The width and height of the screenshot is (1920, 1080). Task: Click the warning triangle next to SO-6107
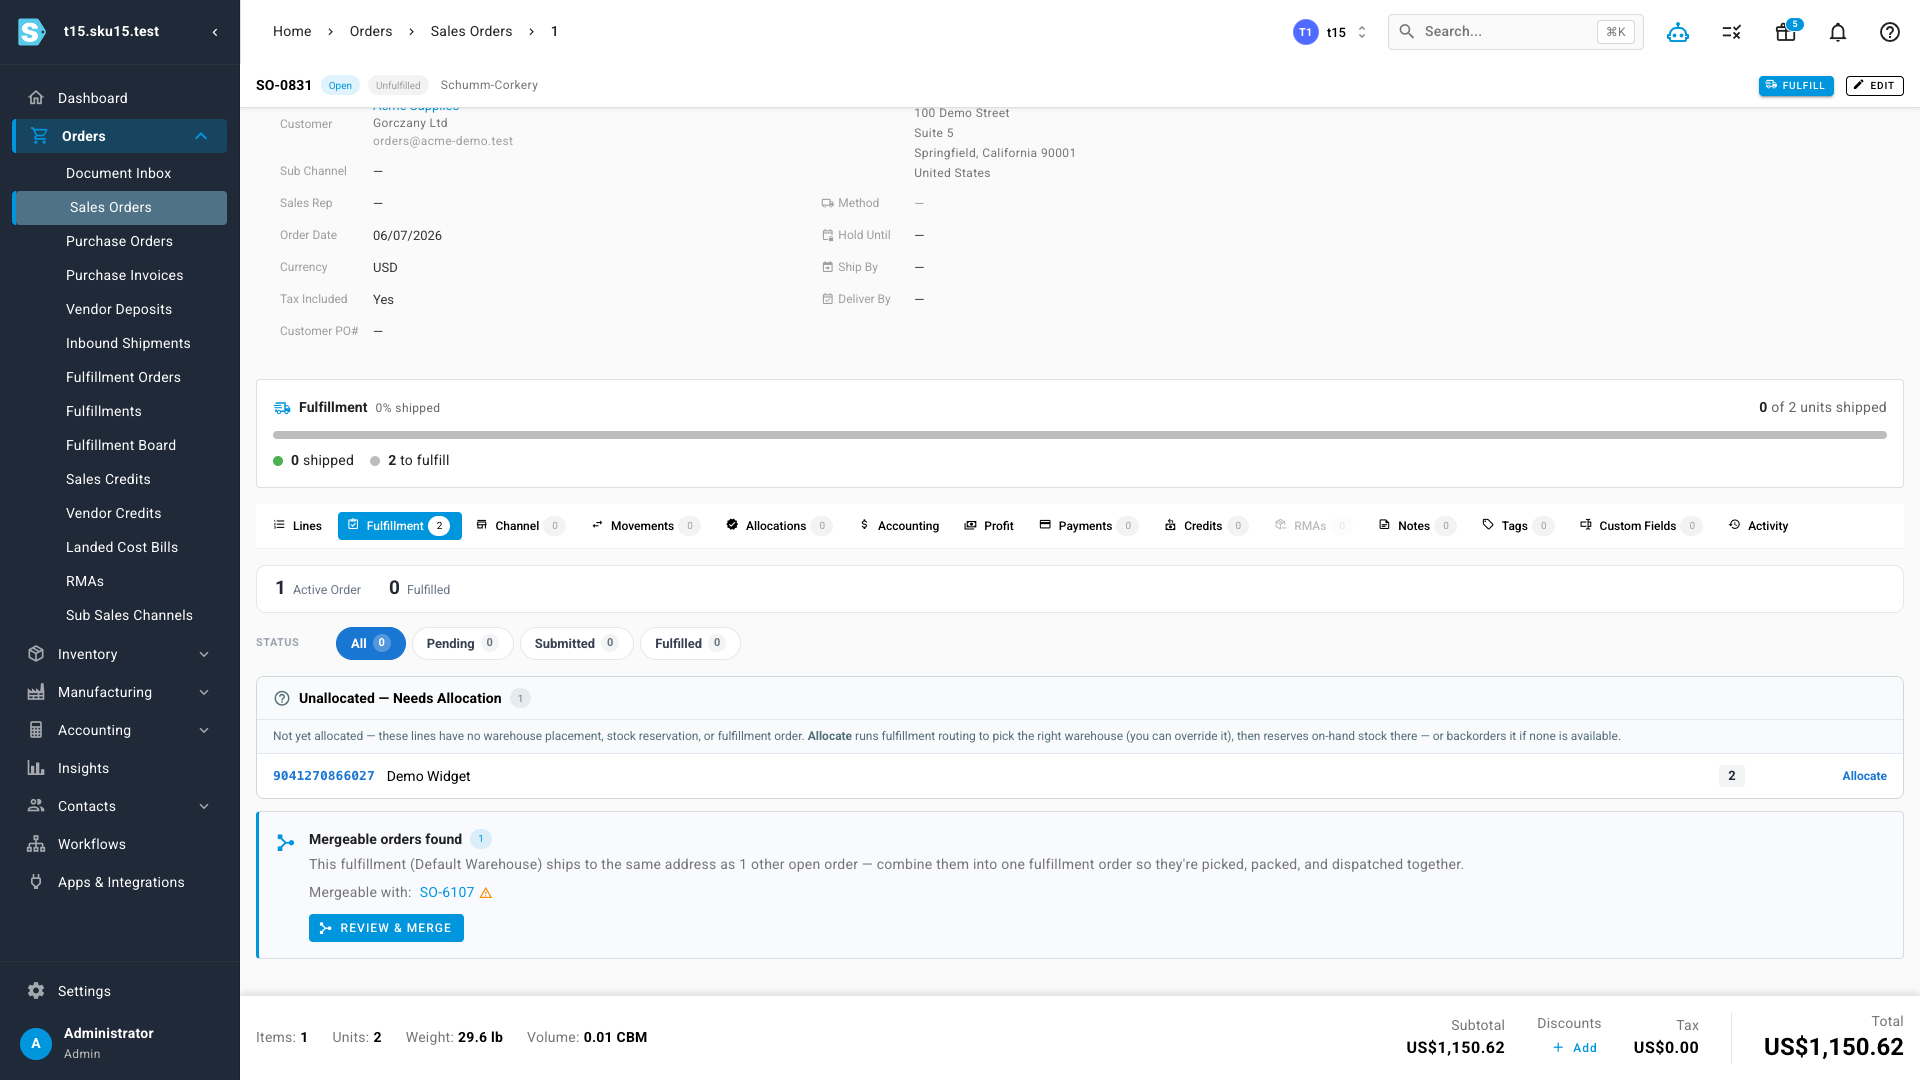tap(486, 893)
